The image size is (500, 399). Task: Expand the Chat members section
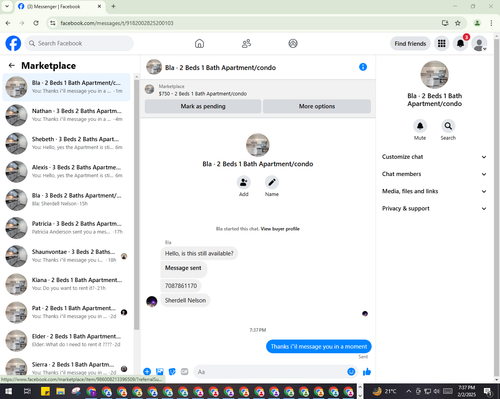434,174
